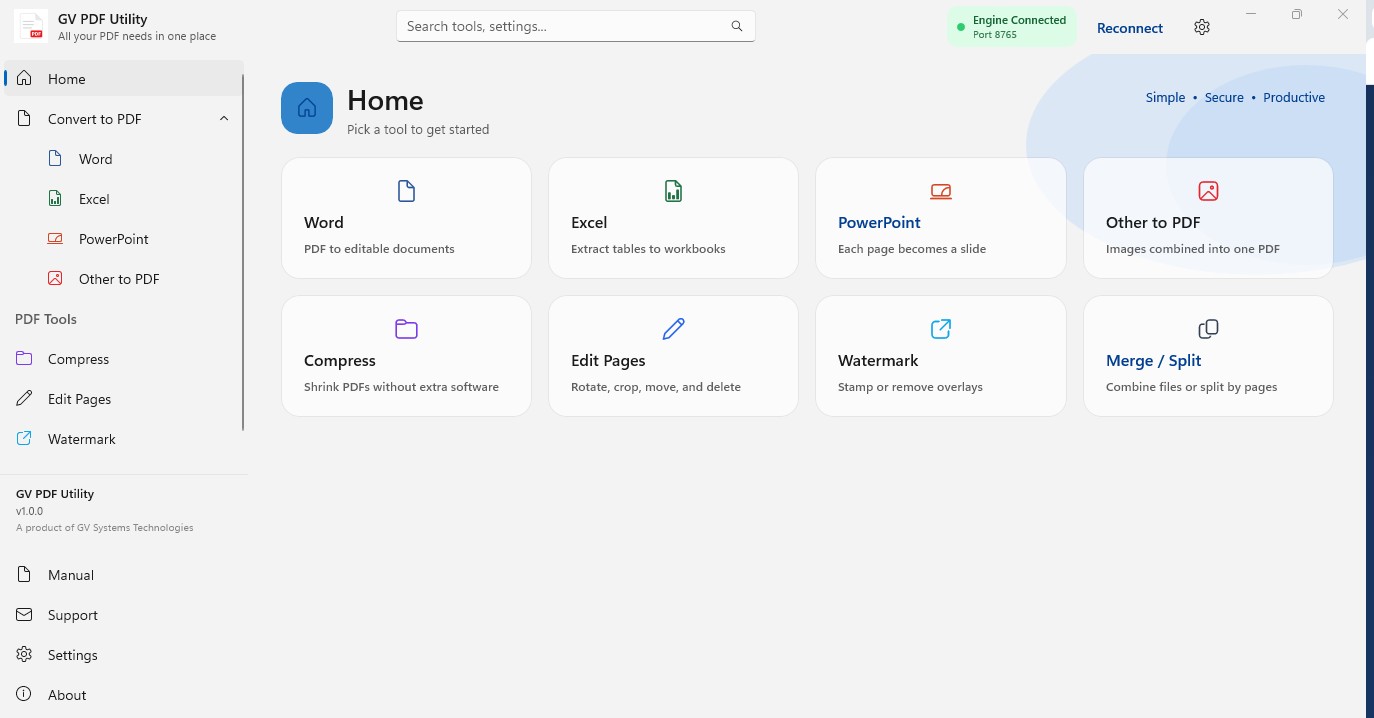Click the GV PDF Utility logo icon

(x=31, y=27)
